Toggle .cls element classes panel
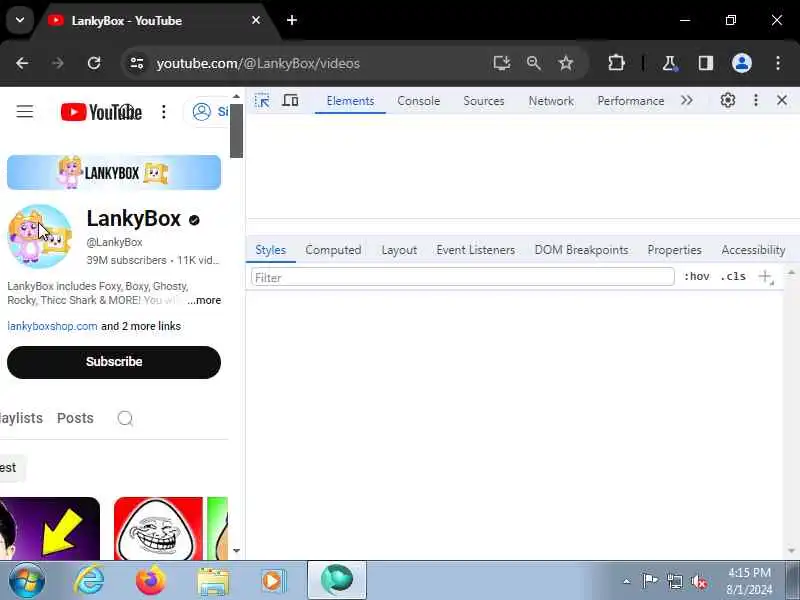This screenshot has height=600, width=800. (733, 277)
